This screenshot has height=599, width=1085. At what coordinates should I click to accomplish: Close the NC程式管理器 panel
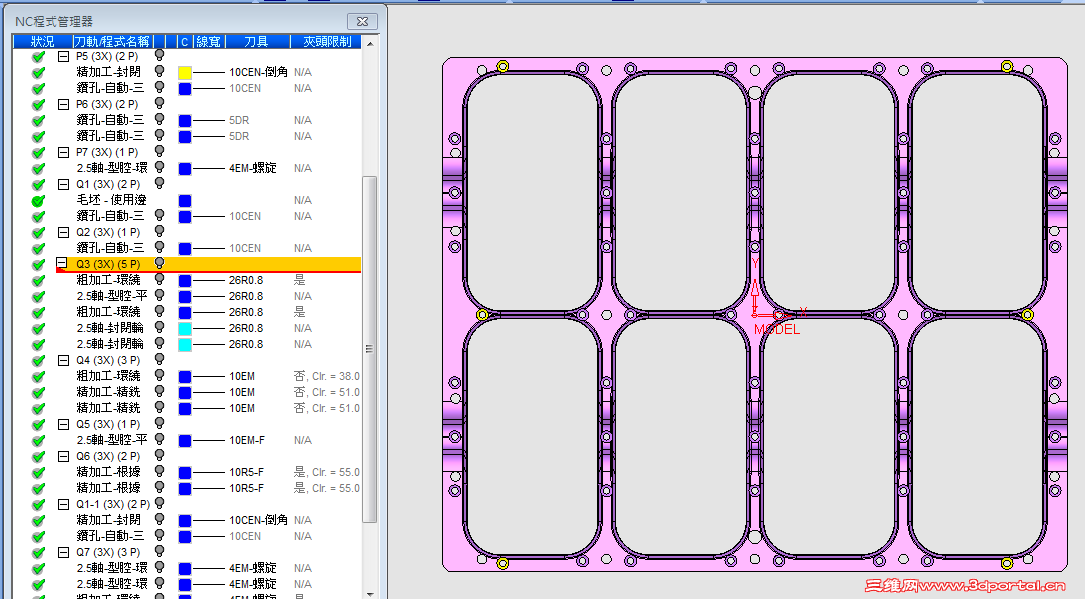(x=363, y=21)
